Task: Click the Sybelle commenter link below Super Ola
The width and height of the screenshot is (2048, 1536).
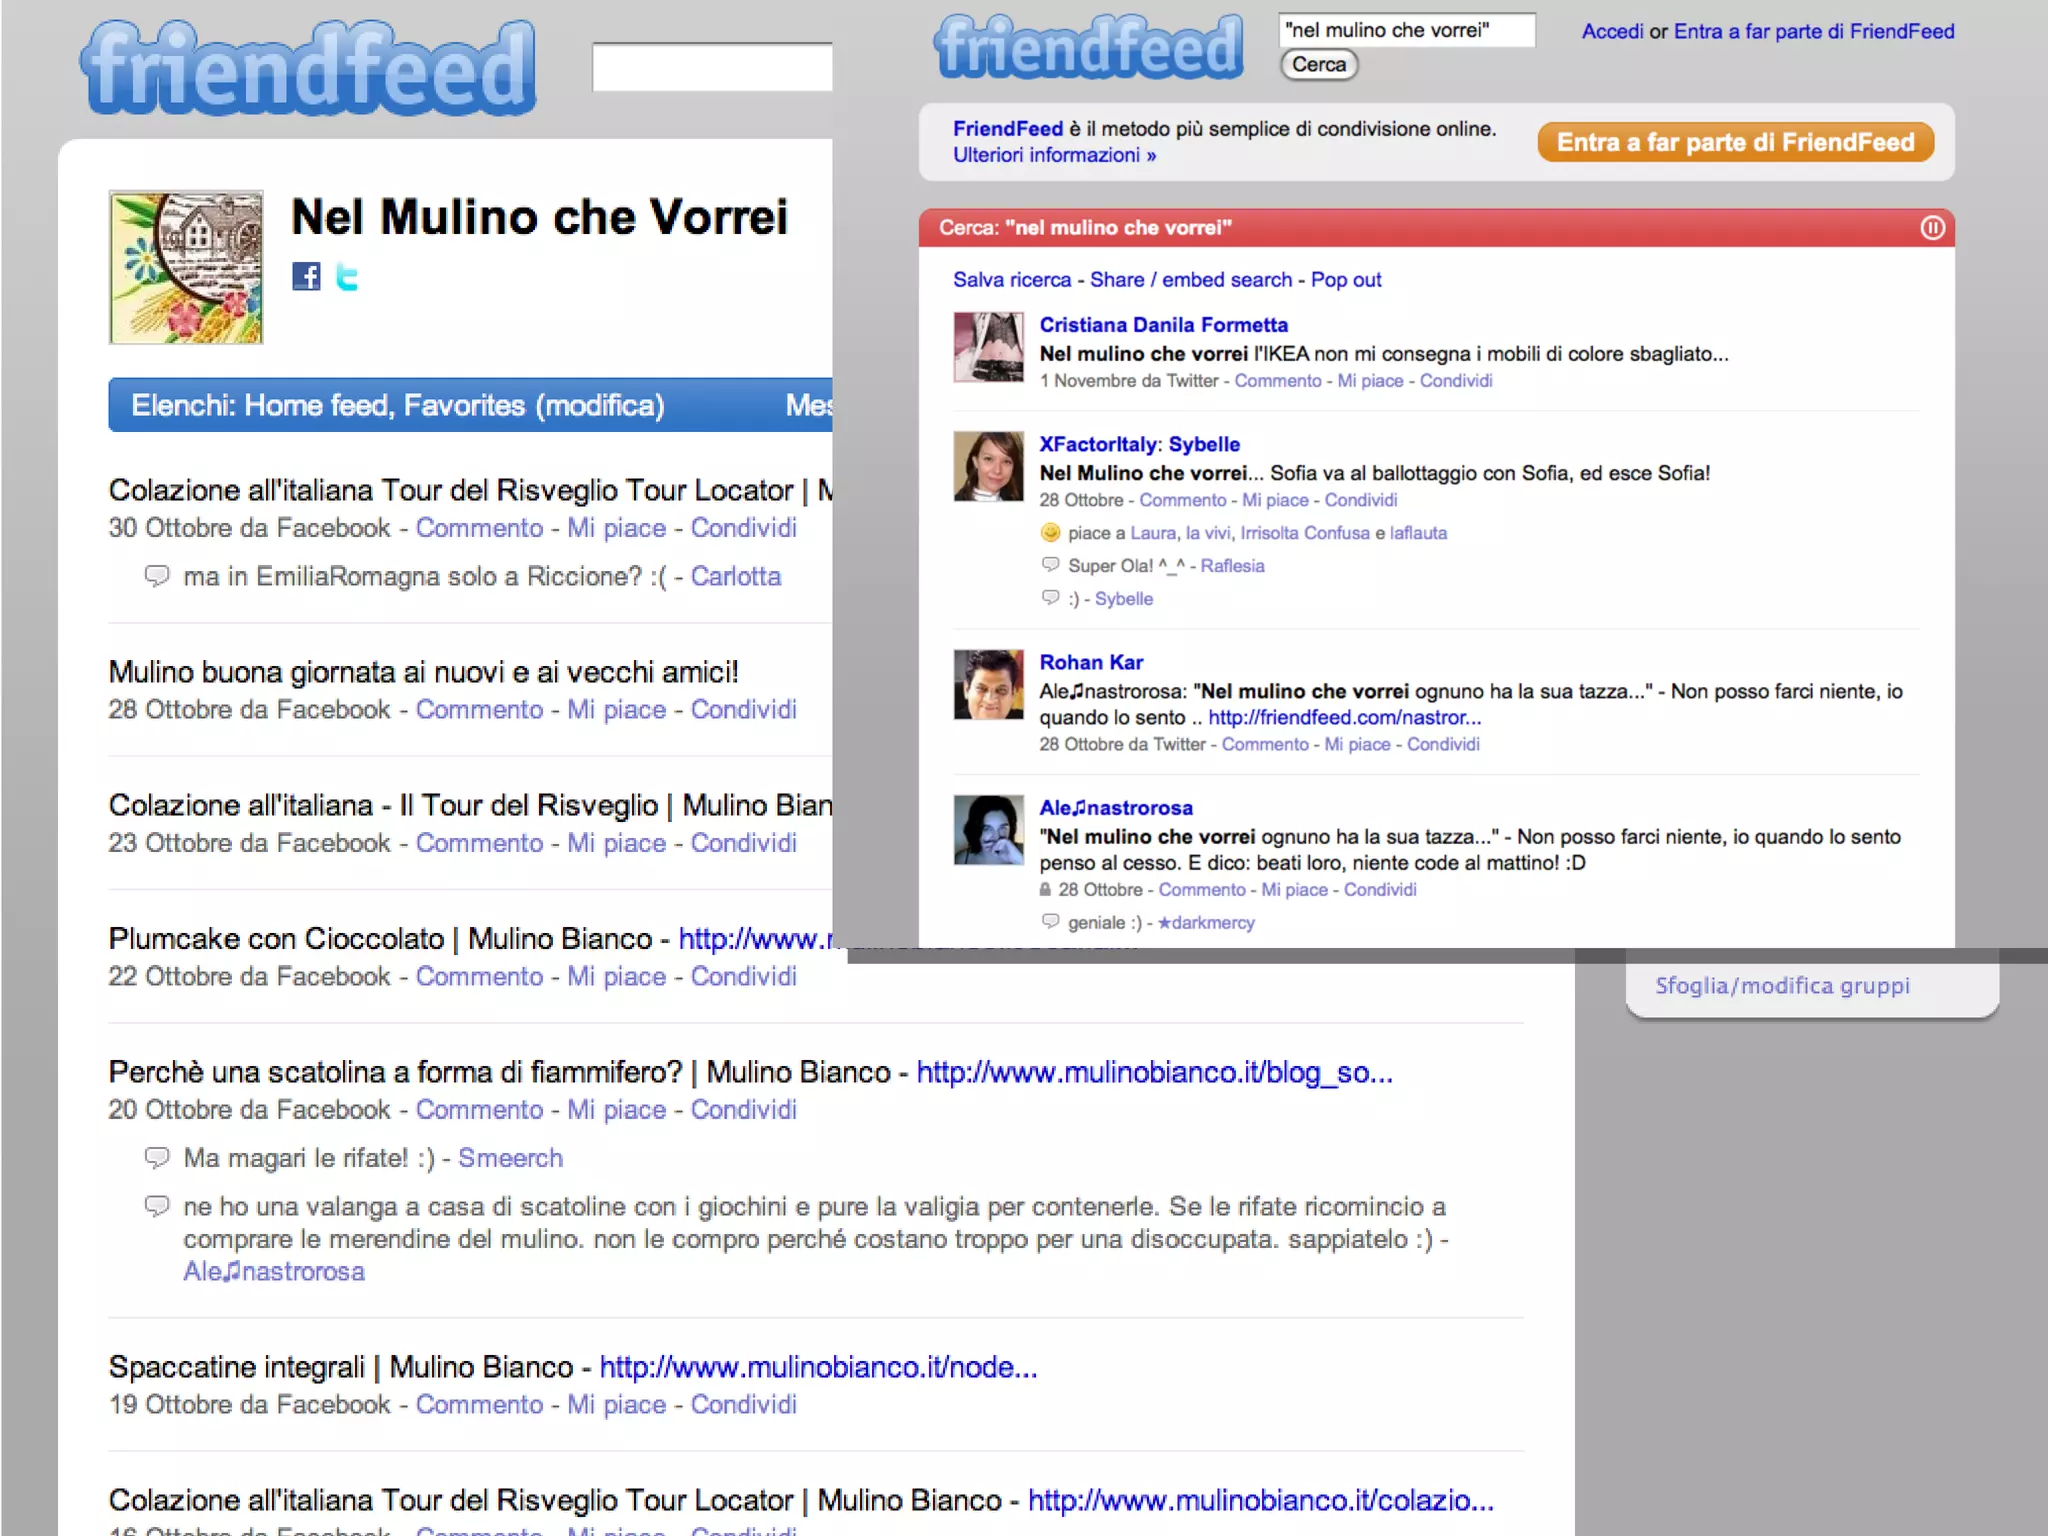Action: [1123, 599]
